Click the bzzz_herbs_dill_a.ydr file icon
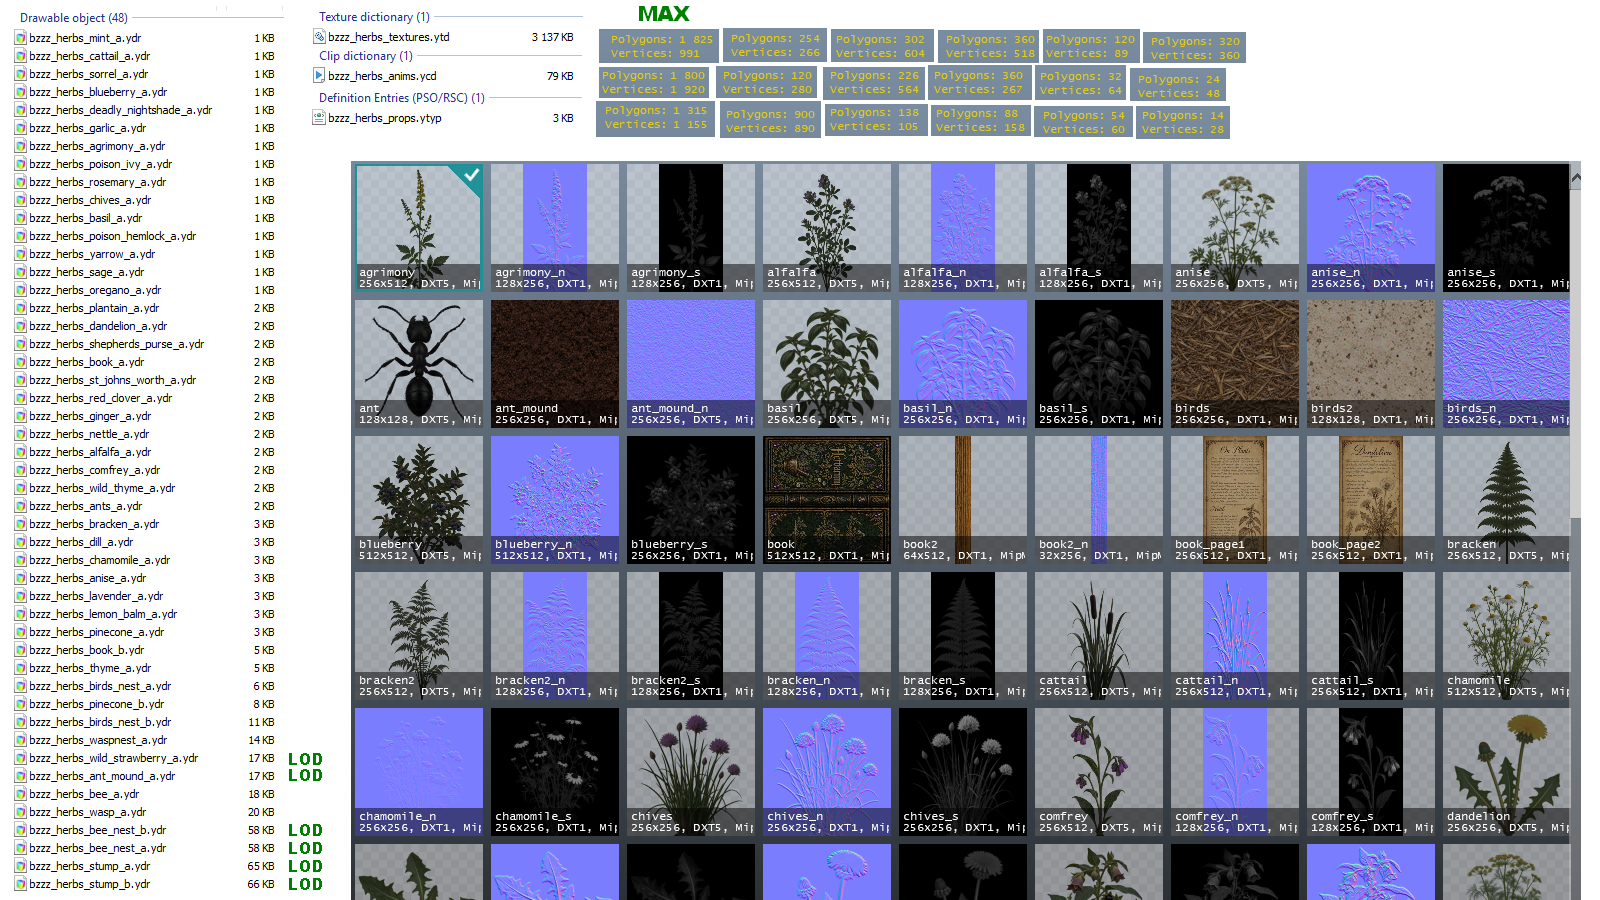Image resolution: width=1600 pixels, height=900 pixels. (20, 542)
